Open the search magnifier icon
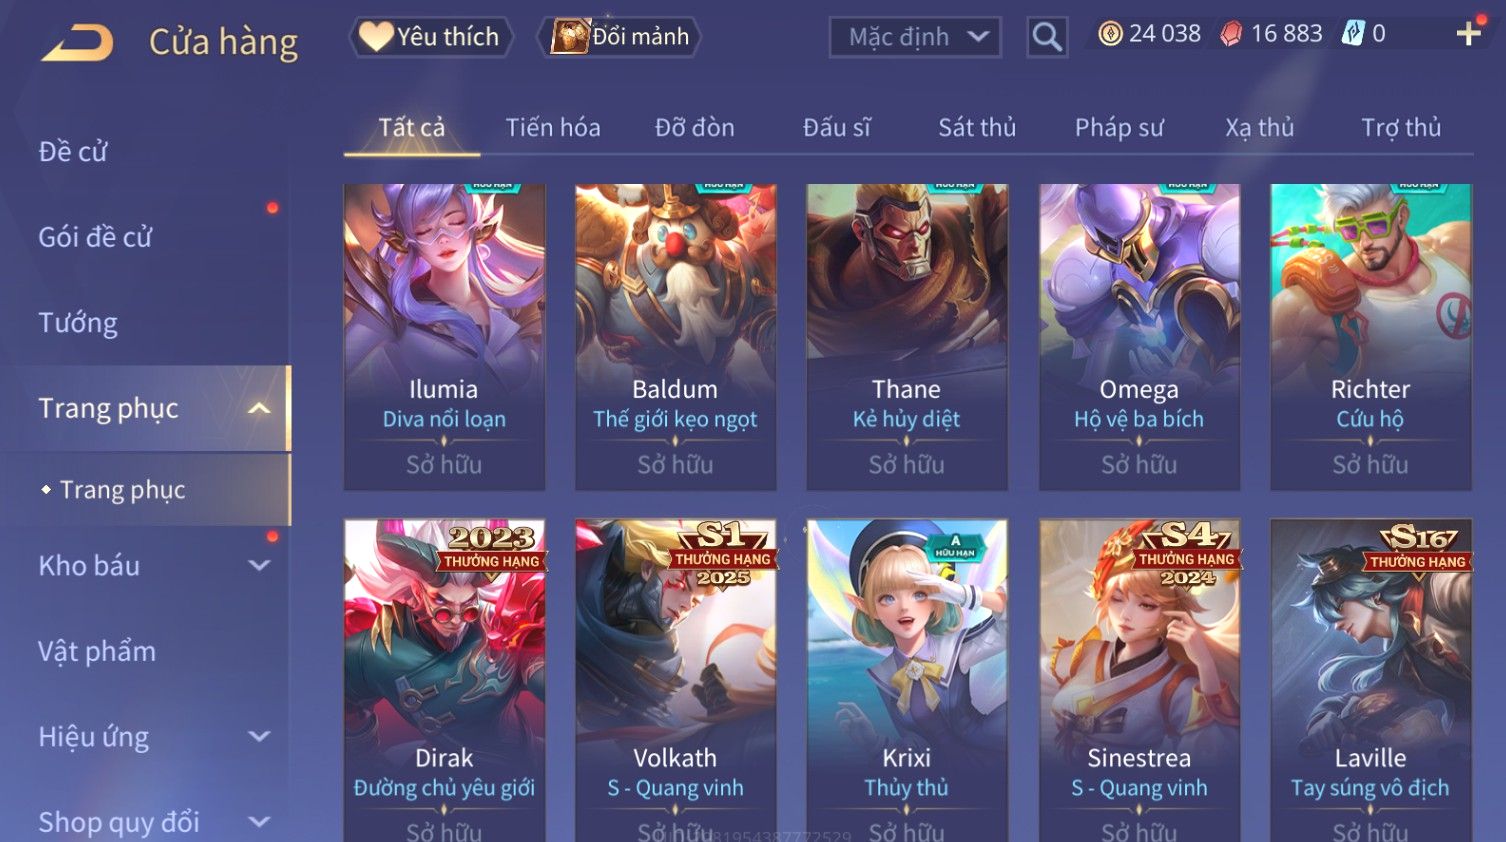Viewport: 1506px width, 842px height. point(1047,37)
